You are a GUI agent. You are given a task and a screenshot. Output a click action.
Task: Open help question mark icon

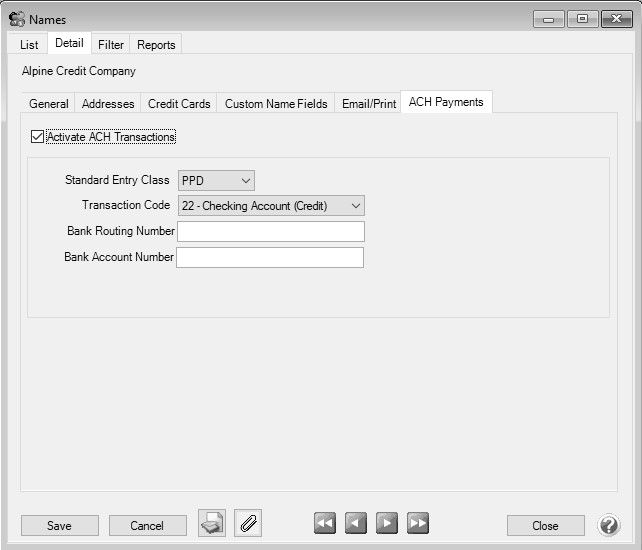point(609,525)
